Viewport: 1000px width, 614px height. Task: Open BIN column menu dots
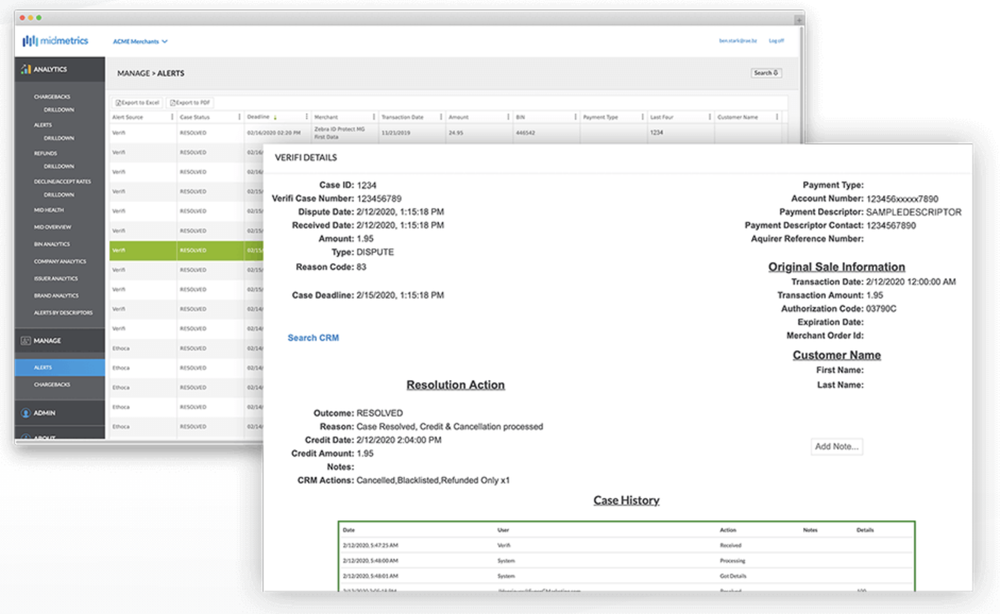click(575, 117)
